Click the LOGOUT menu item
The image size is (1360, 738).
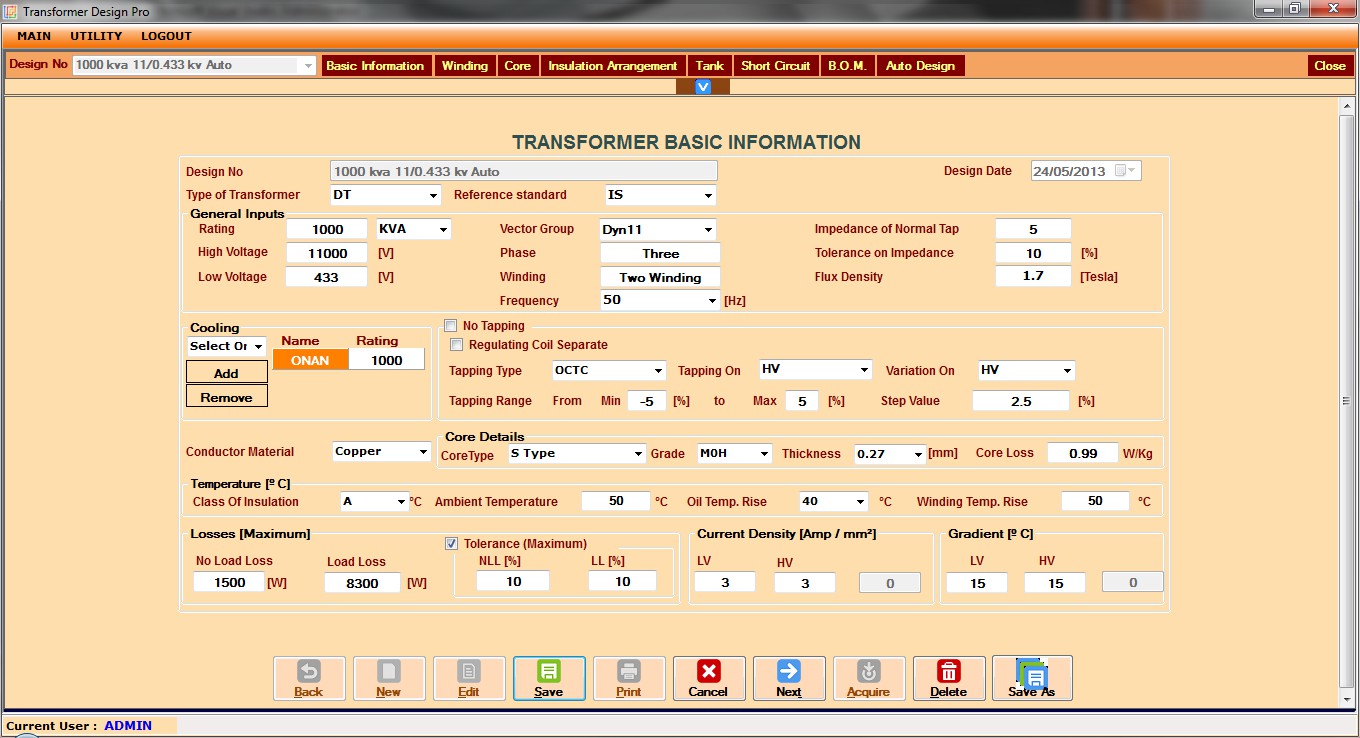point(166,36)
